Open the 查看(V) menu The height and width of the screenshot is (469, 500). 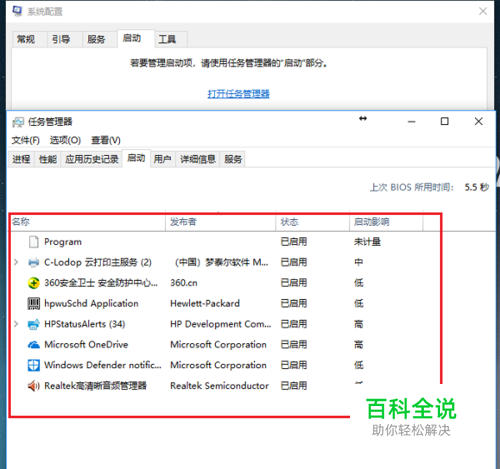point(106,140)
